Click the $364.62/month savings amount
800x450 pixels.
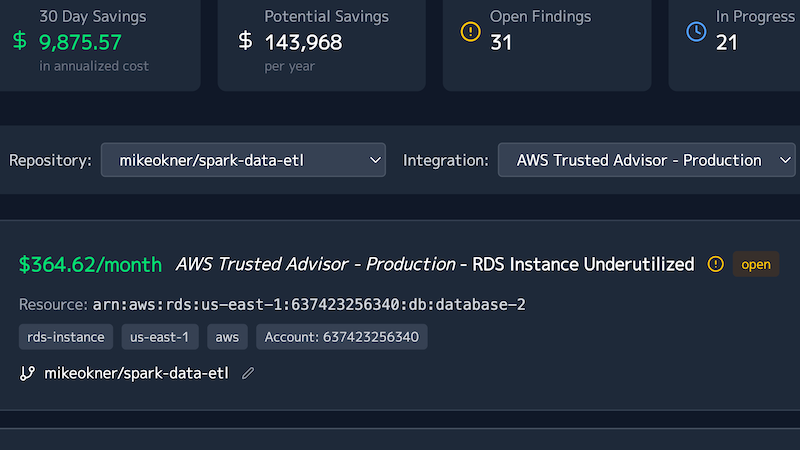point(90,264)
